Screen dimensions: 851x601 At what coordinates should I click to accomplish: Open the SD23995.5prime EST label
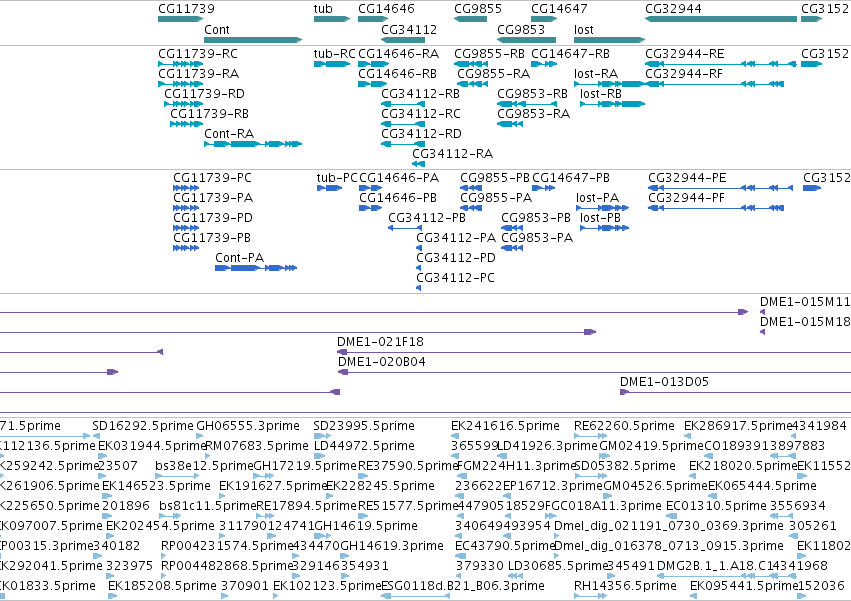364,426
